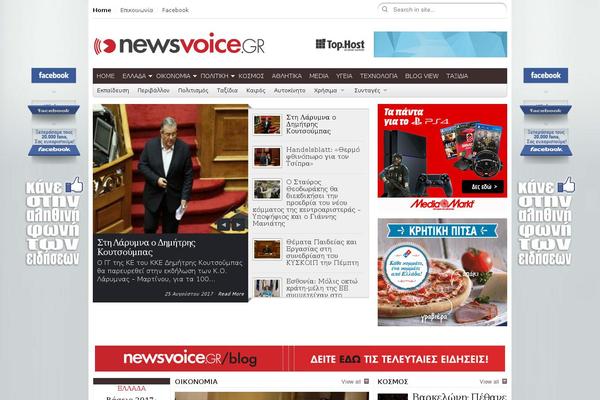The height and width of the screenshot is (400, 600).
Task: Click ΟΙΚΟΝΟΜΙΑ section View all icon
Action: (x=366, y=381)
